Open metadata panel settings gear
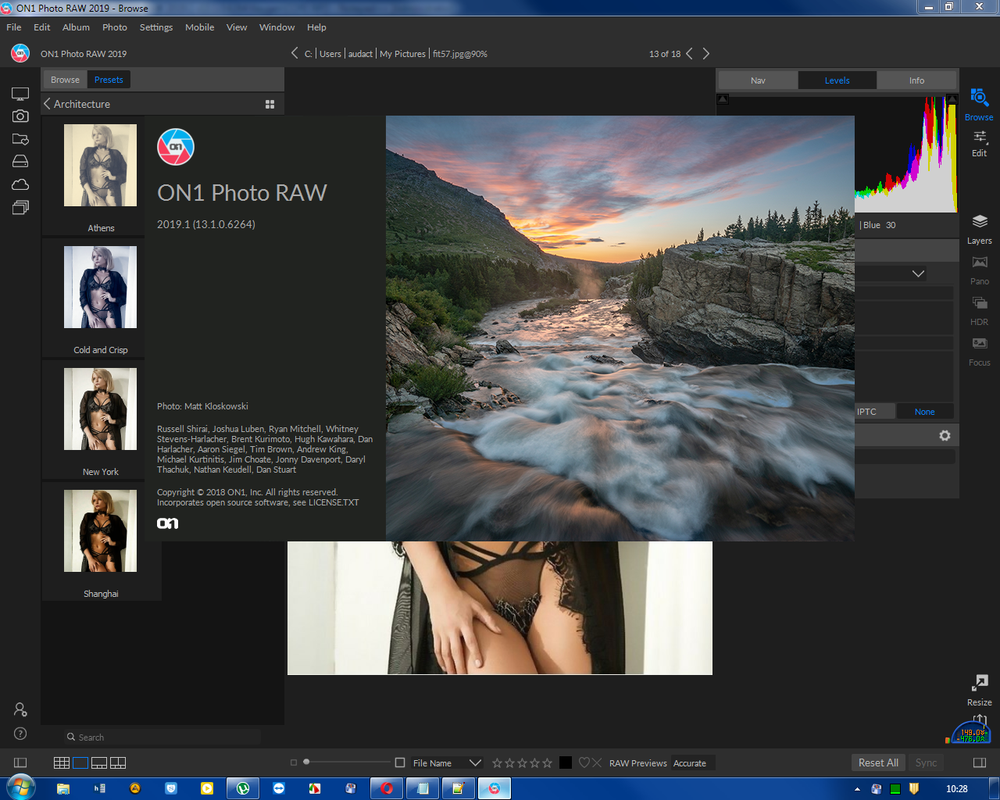Image resolution: width=1000 pixels, height=800 pixels. click(x=945, y=436)
